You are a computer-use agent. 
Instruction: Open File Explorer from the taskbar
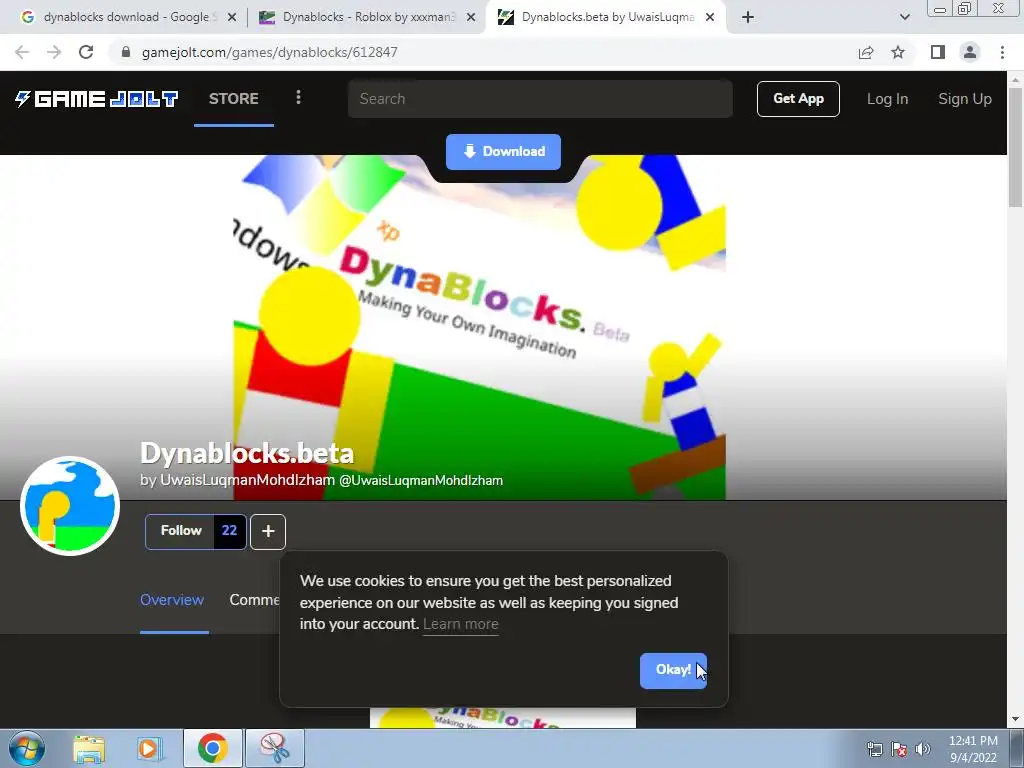click(89, 748)
